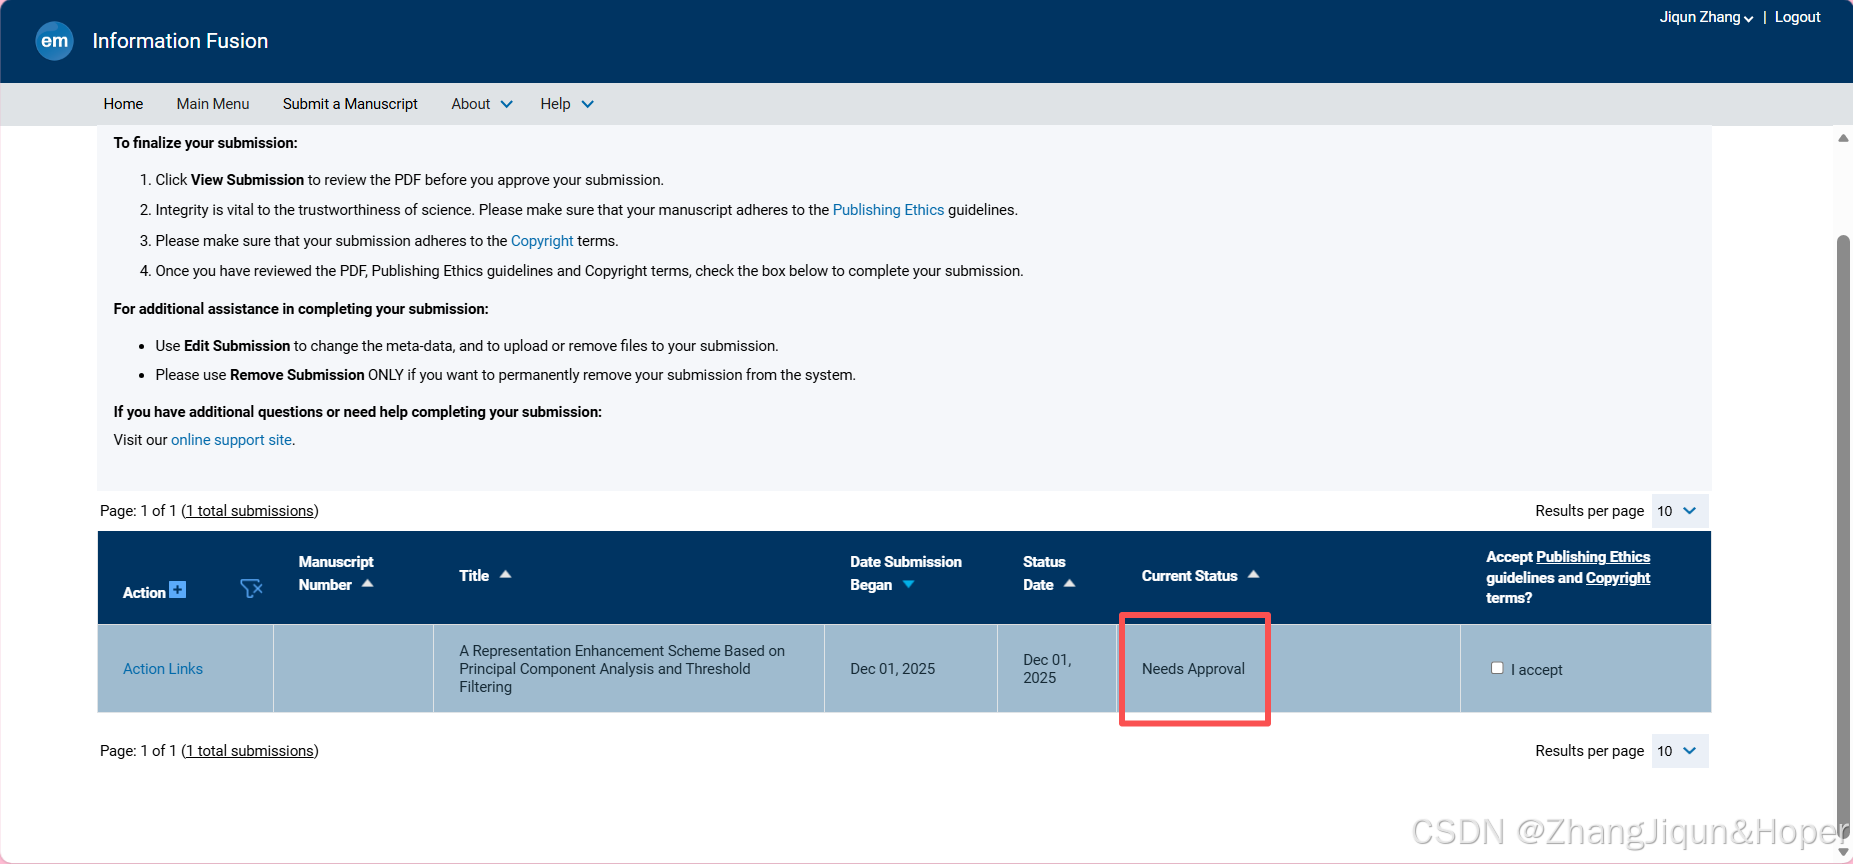Click the Logout link
The image size is (1853, 864).
point(1797,17)
